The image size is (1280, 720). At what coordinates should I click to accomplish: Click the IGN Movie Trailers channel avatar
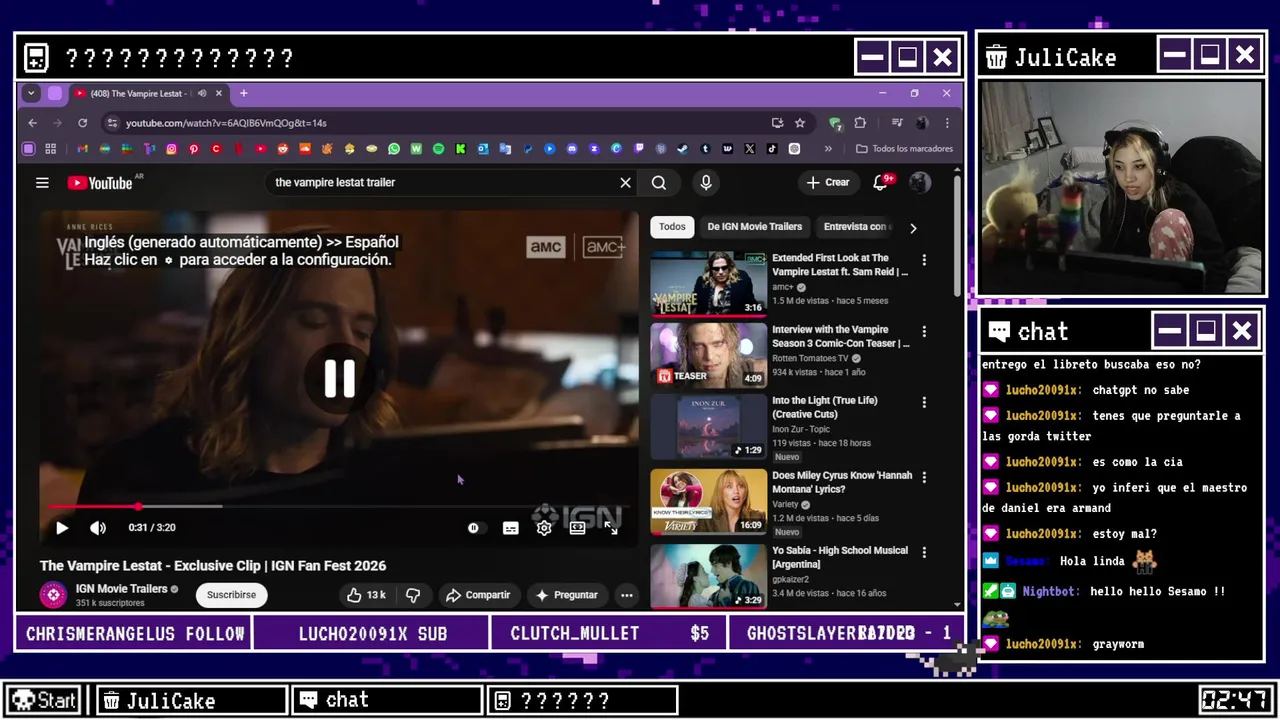pos(53,595)
